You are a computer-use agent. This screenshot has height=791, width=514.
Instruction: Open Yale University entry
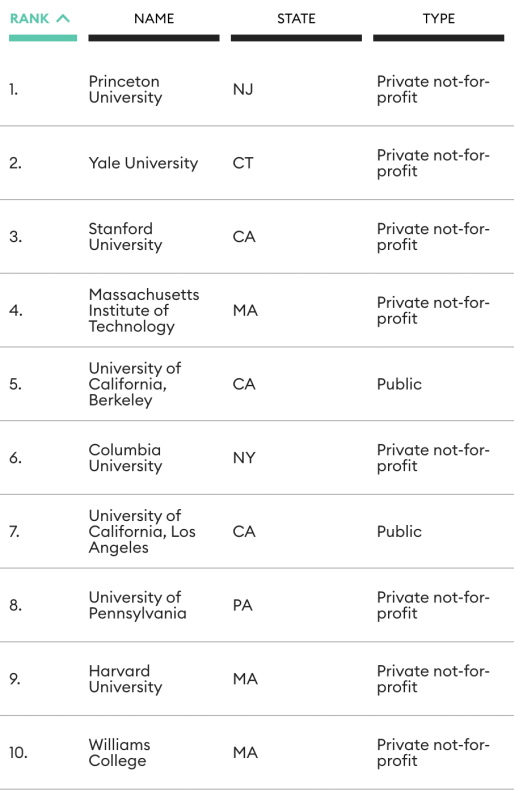143,163
